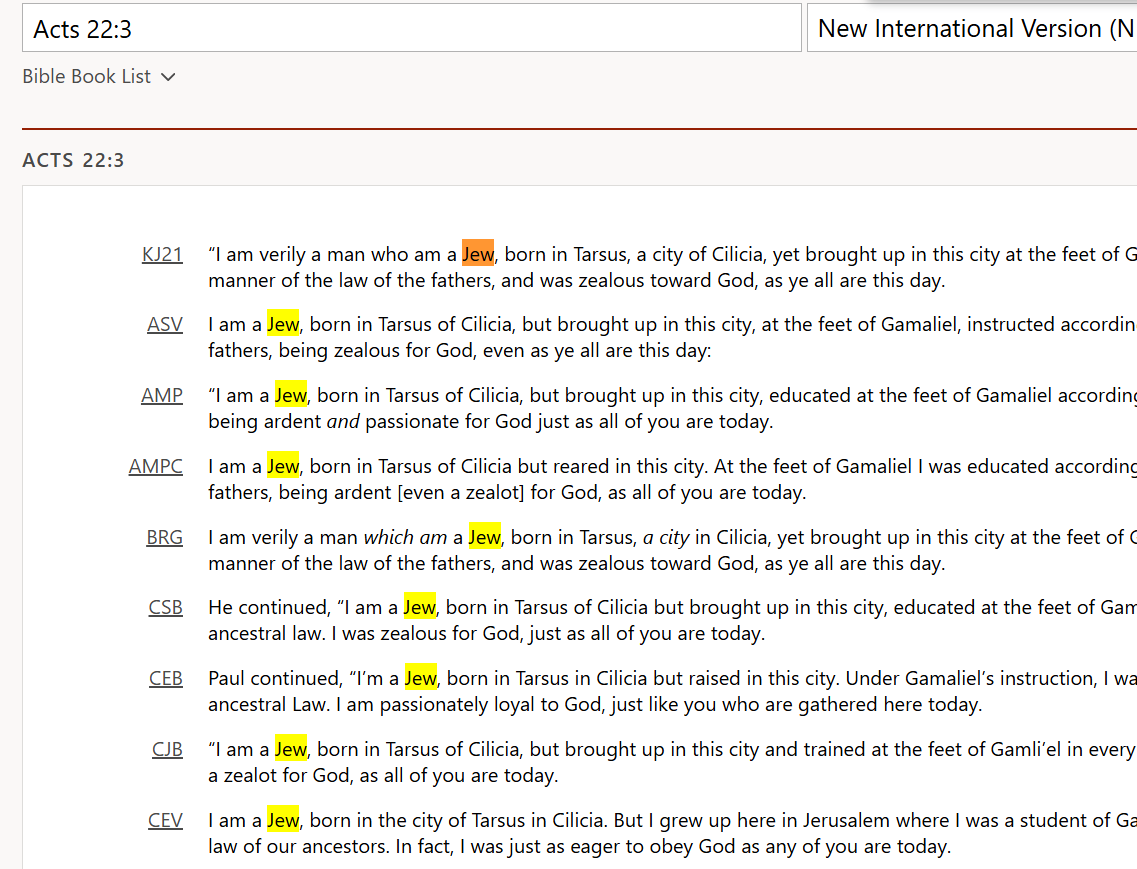Open the BRG translation link
Image resolution: width=1137 pixels, height=869 pixels.
coord(165,538)
